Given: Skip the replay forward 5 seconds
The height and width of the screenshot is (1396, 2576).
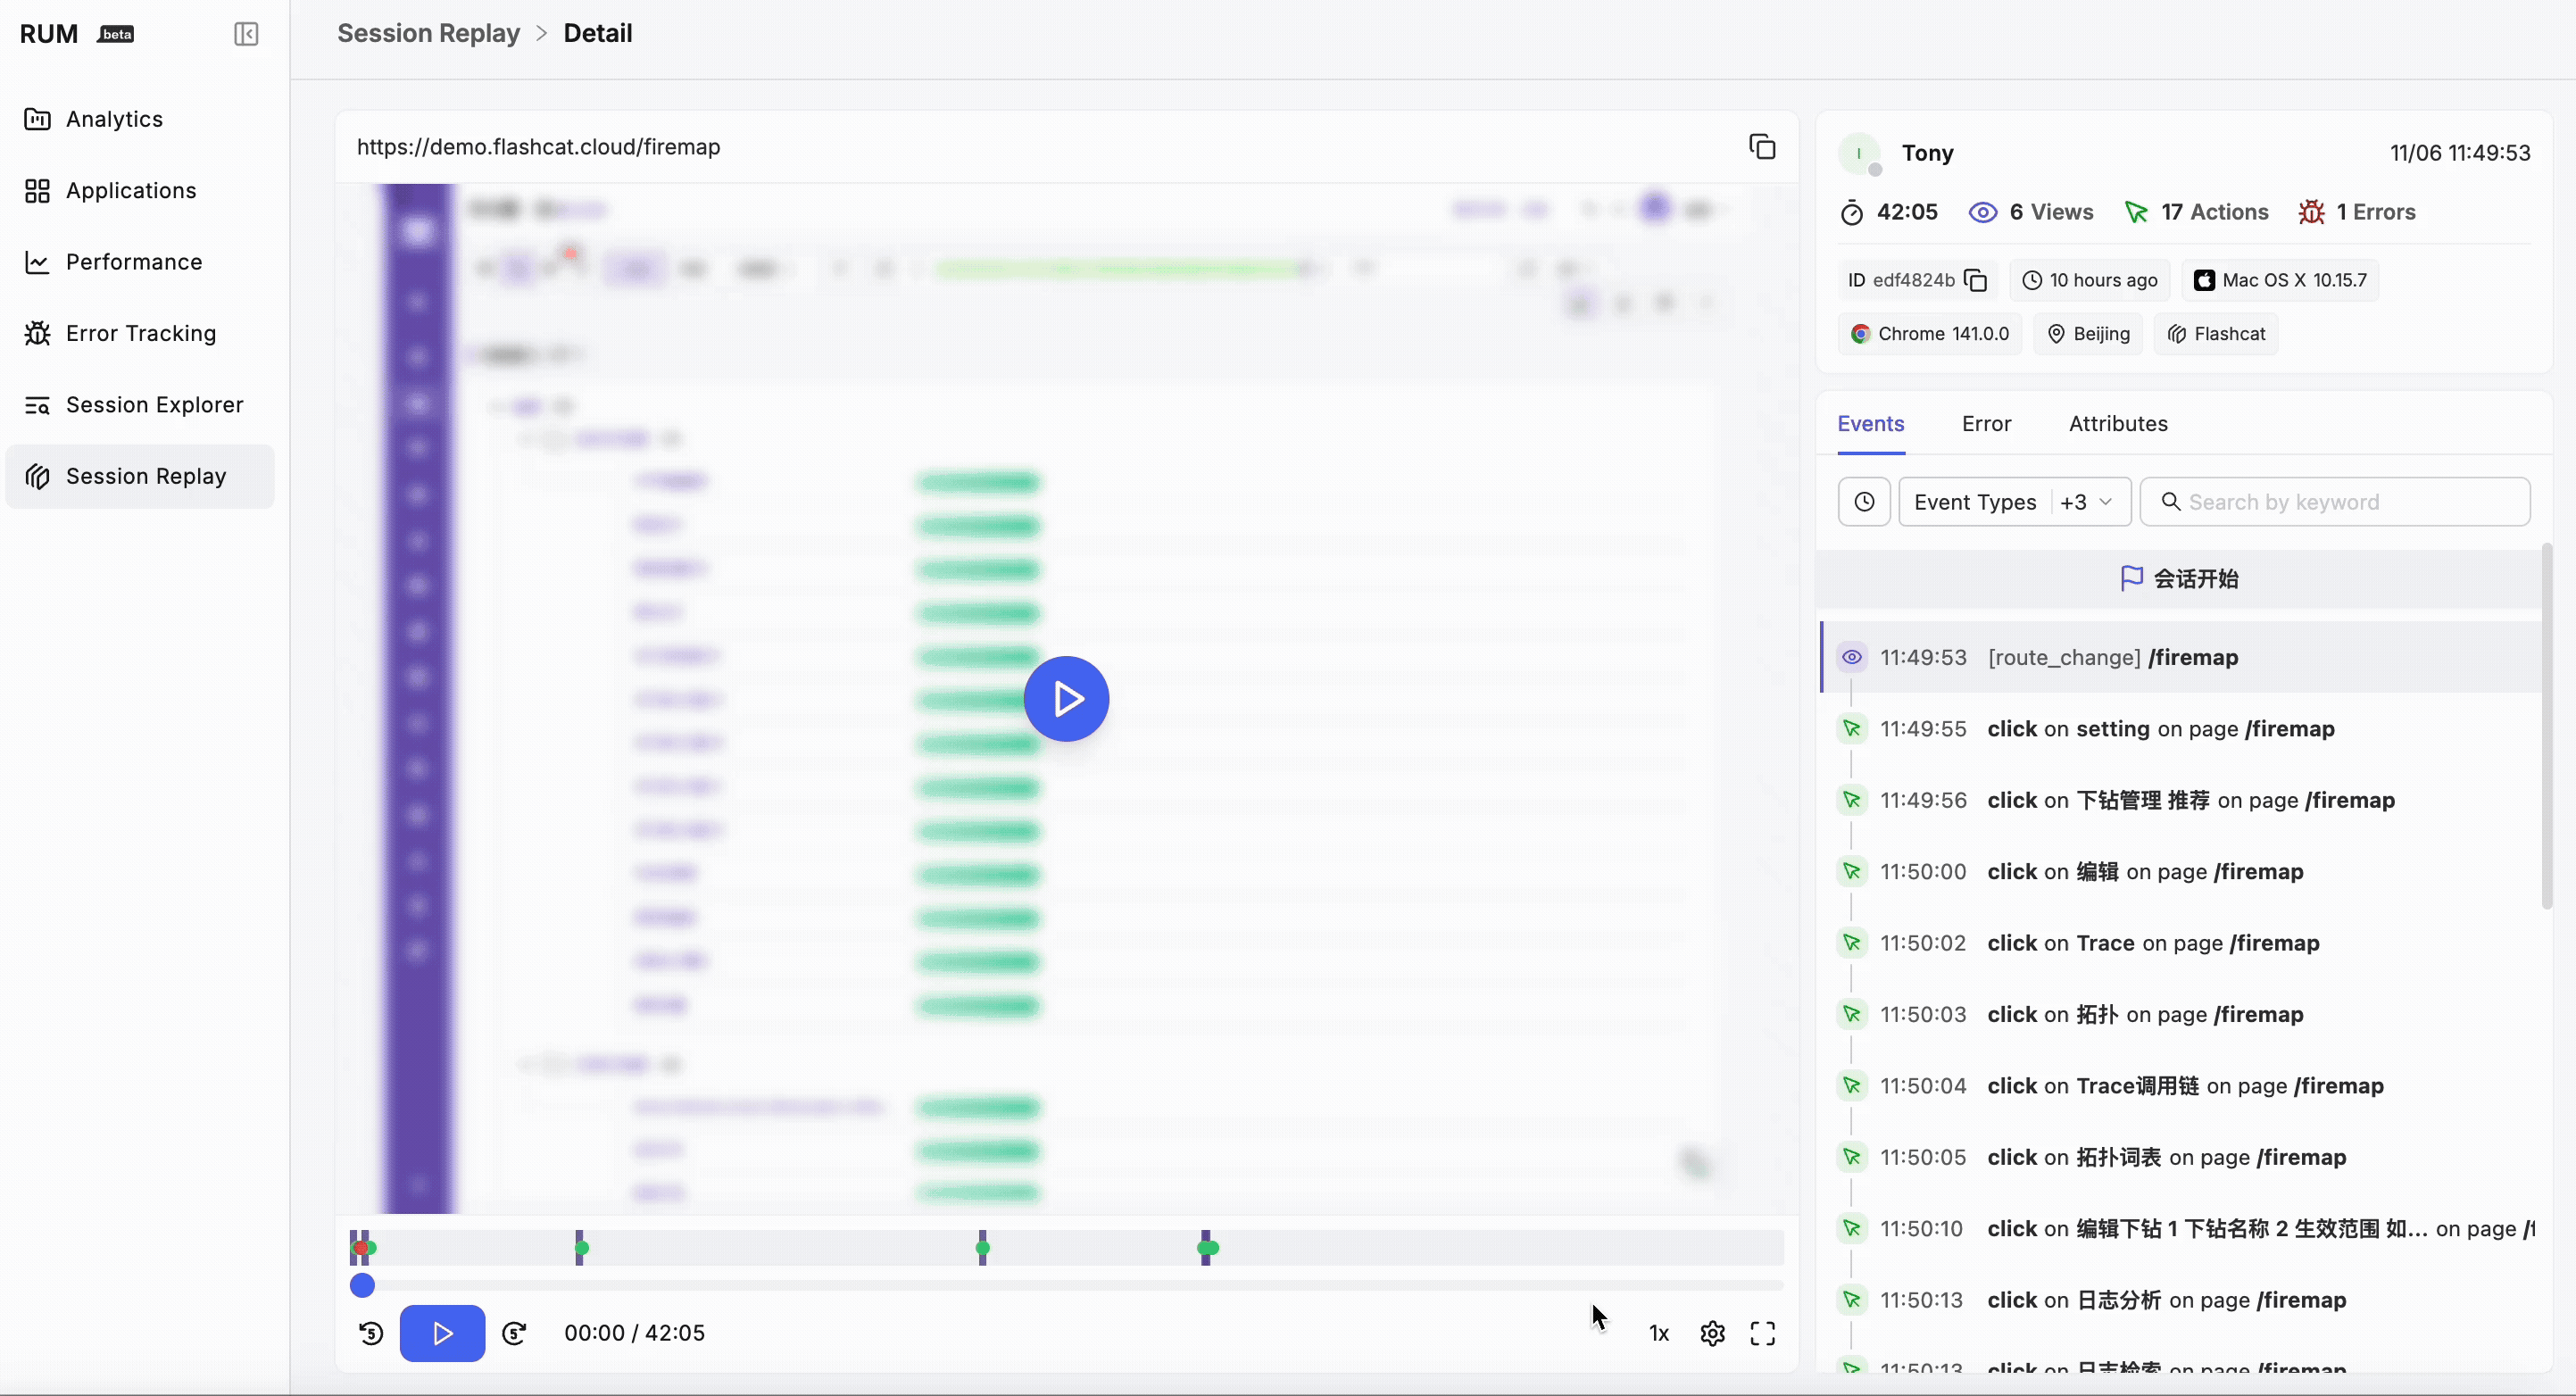Looking at the screenshot, I should [x=514, y=1333].
